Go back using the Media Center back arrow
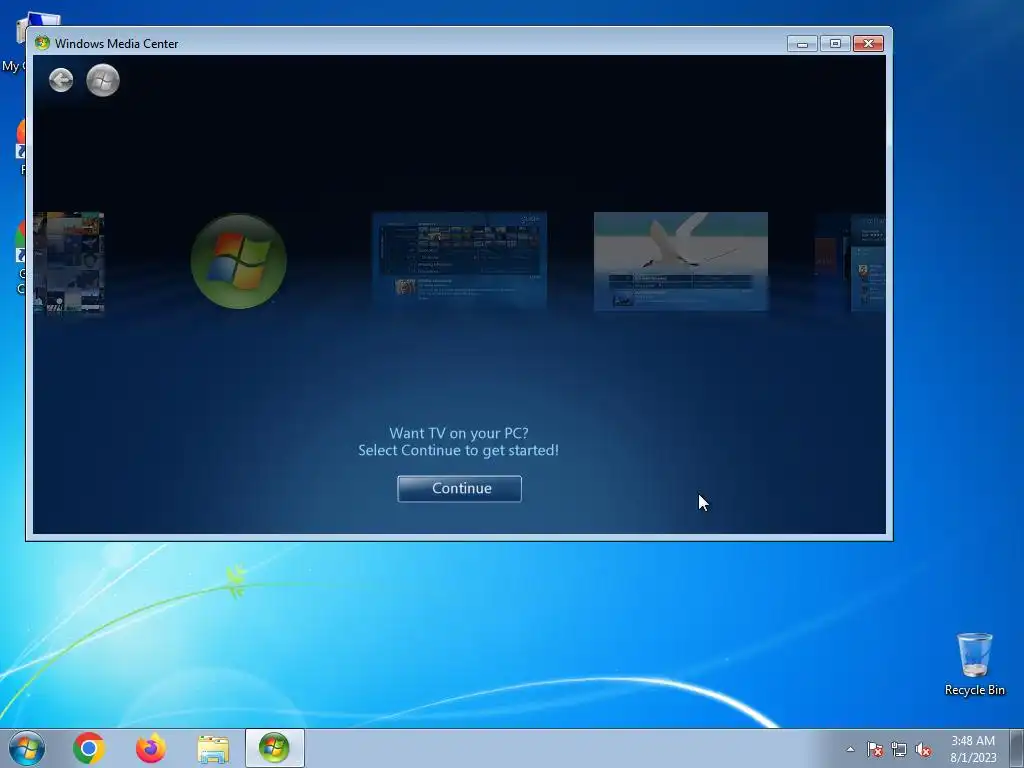The image size is (1024, 768). point(61,80)
